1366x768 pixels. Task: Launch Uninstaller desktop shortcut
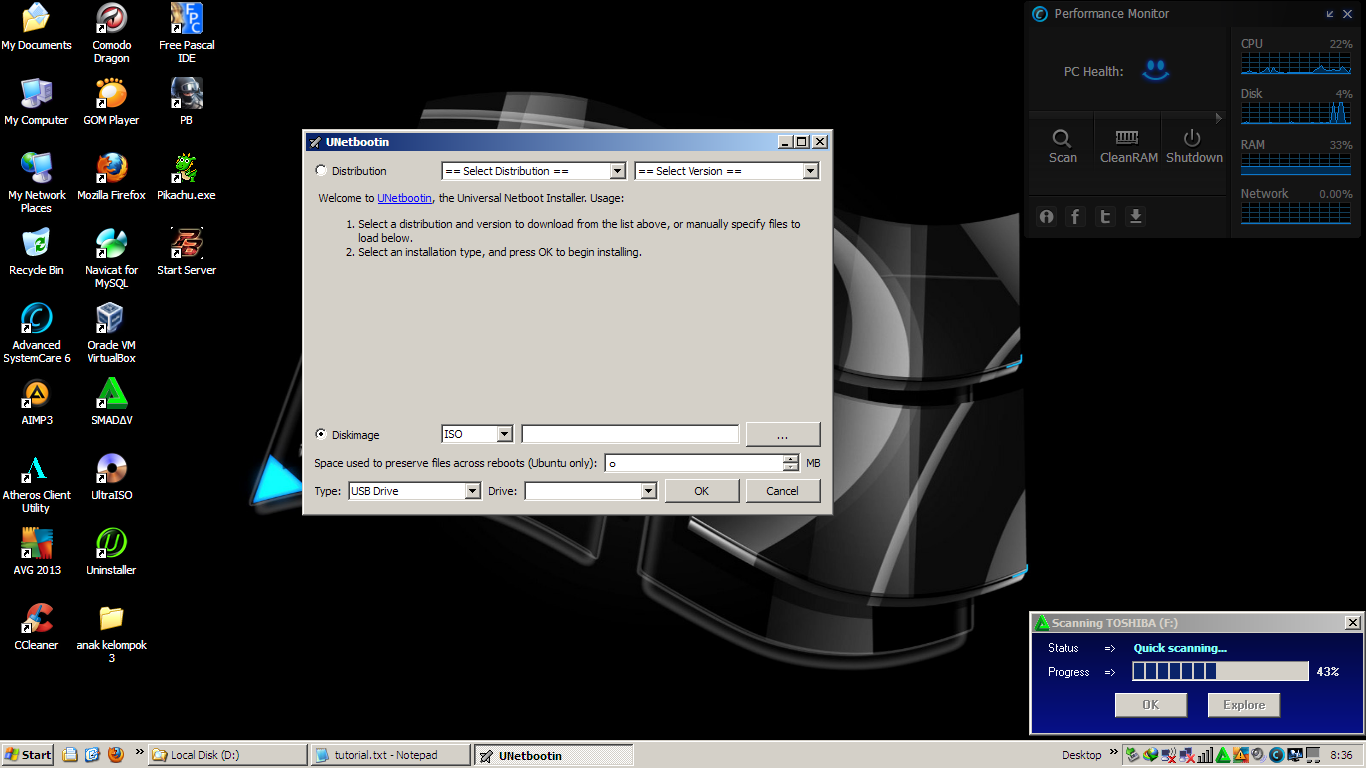point(111,551)
